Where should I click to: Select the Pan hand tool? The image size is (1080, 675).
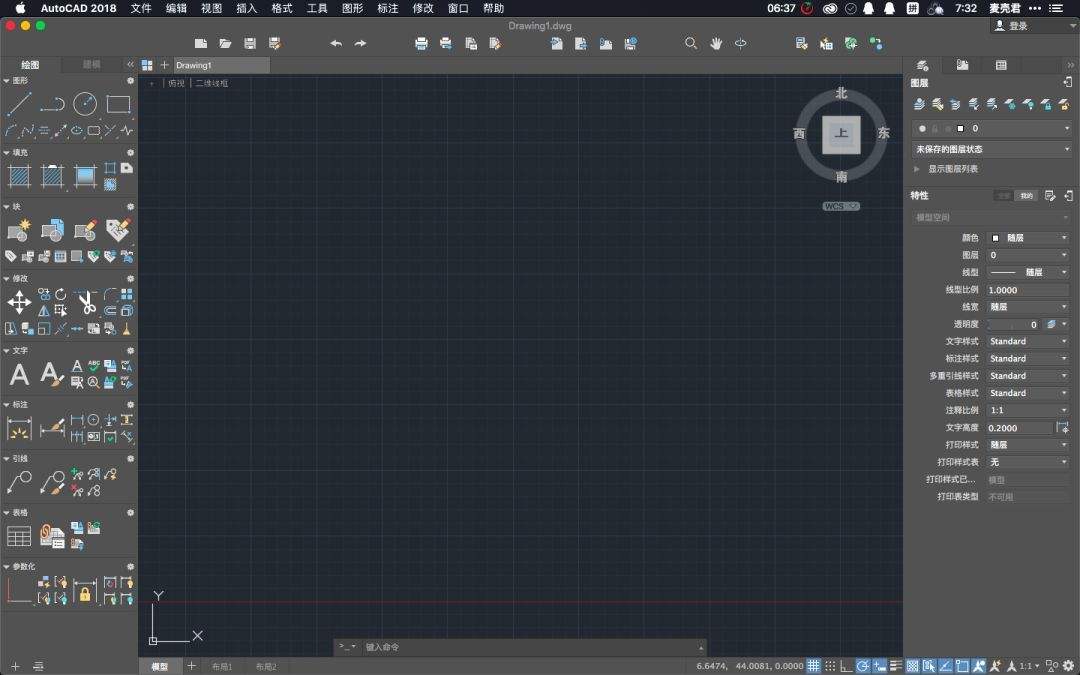point(716,43)
